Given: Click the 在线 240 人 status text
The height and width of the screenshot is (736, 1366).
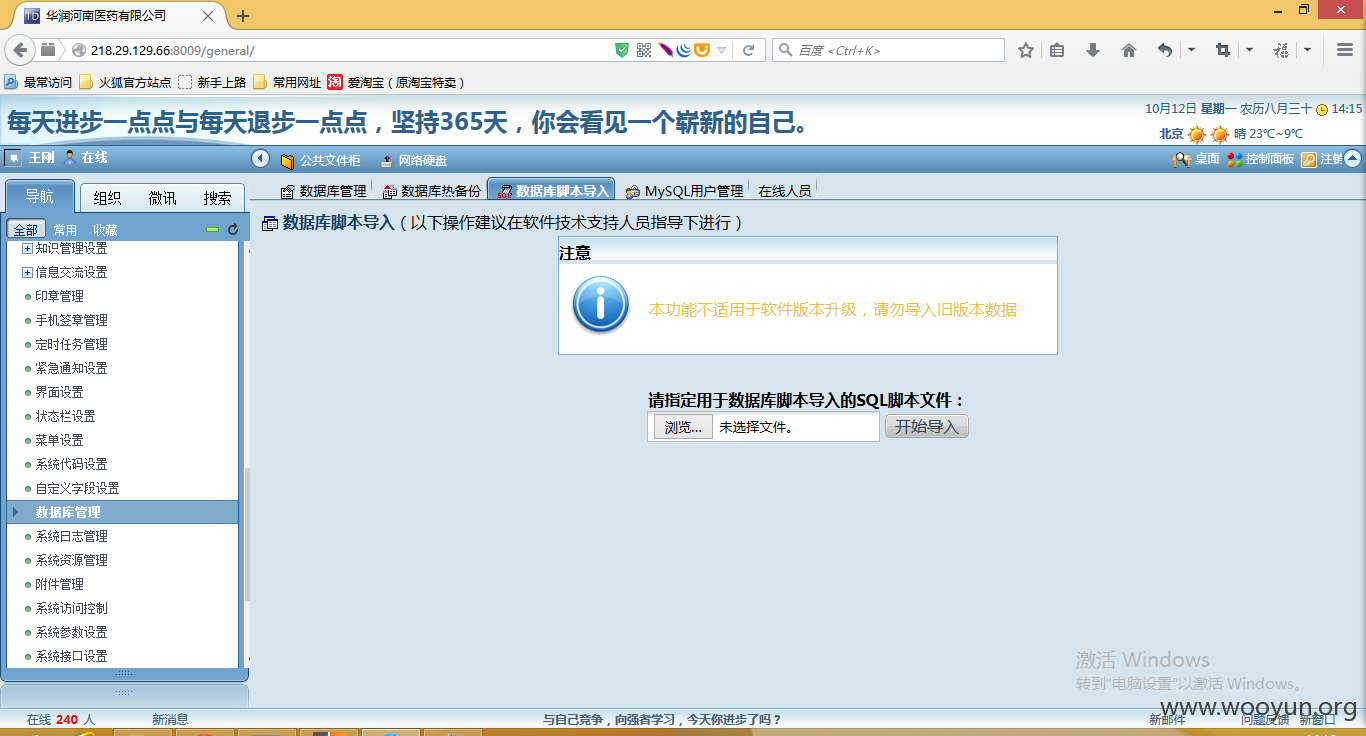Looking at the screenshot, I should 61,719.
